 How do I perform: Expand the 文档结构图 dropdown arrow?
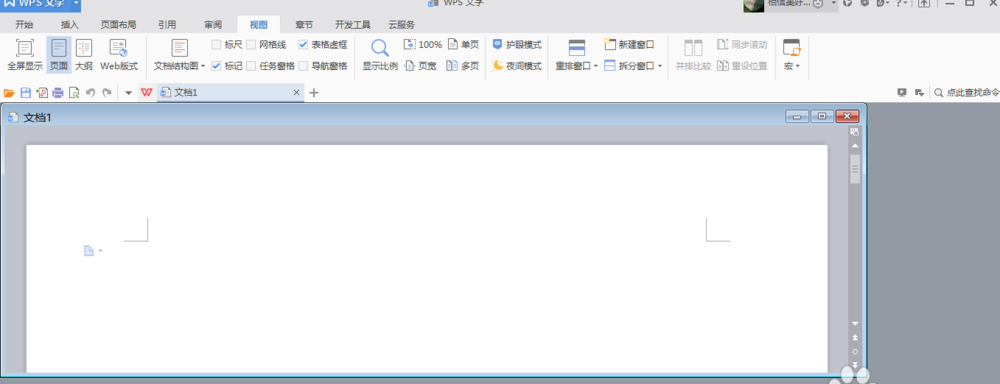tap(203, 66)
